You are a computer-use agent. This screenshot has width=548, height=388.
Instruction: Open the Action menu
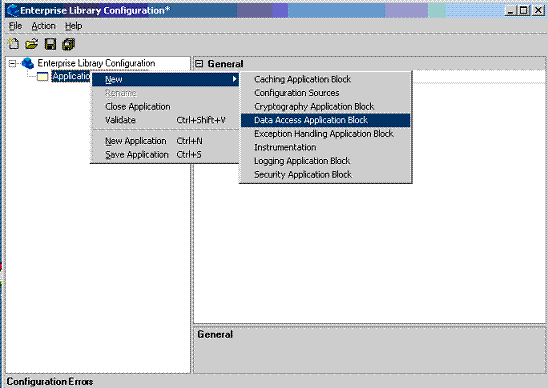[x=43, y=26]
